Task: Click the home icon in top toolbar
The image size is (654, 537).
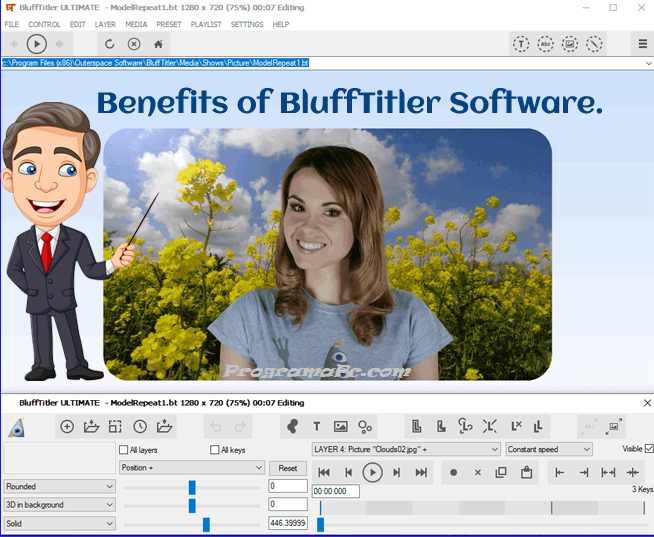Action: click(158, 44)
